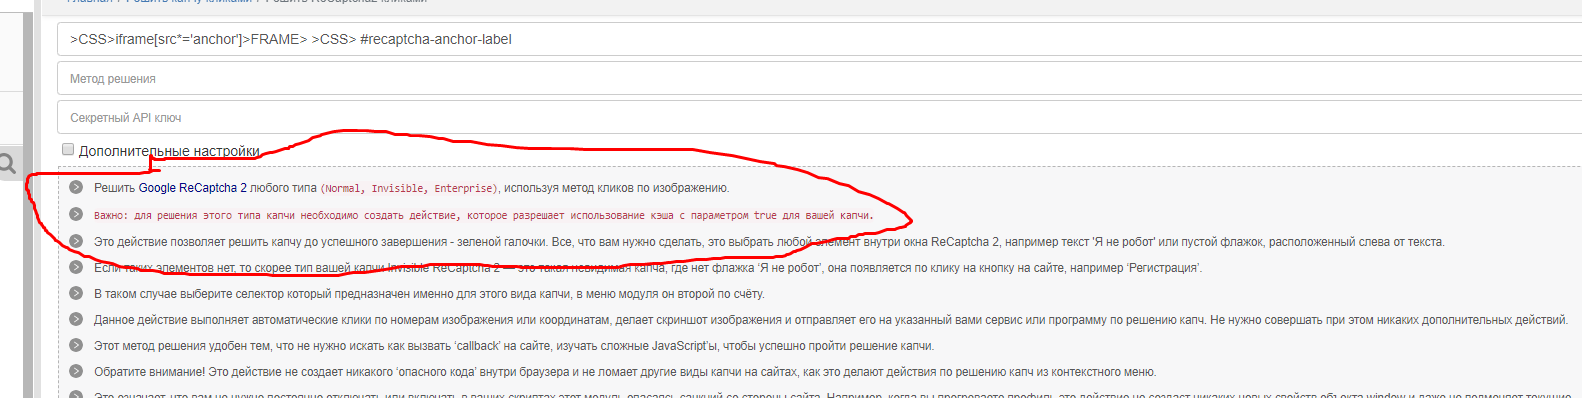
Task: Click the line starting Если таких элементов нет
Action: coord(648,268)
